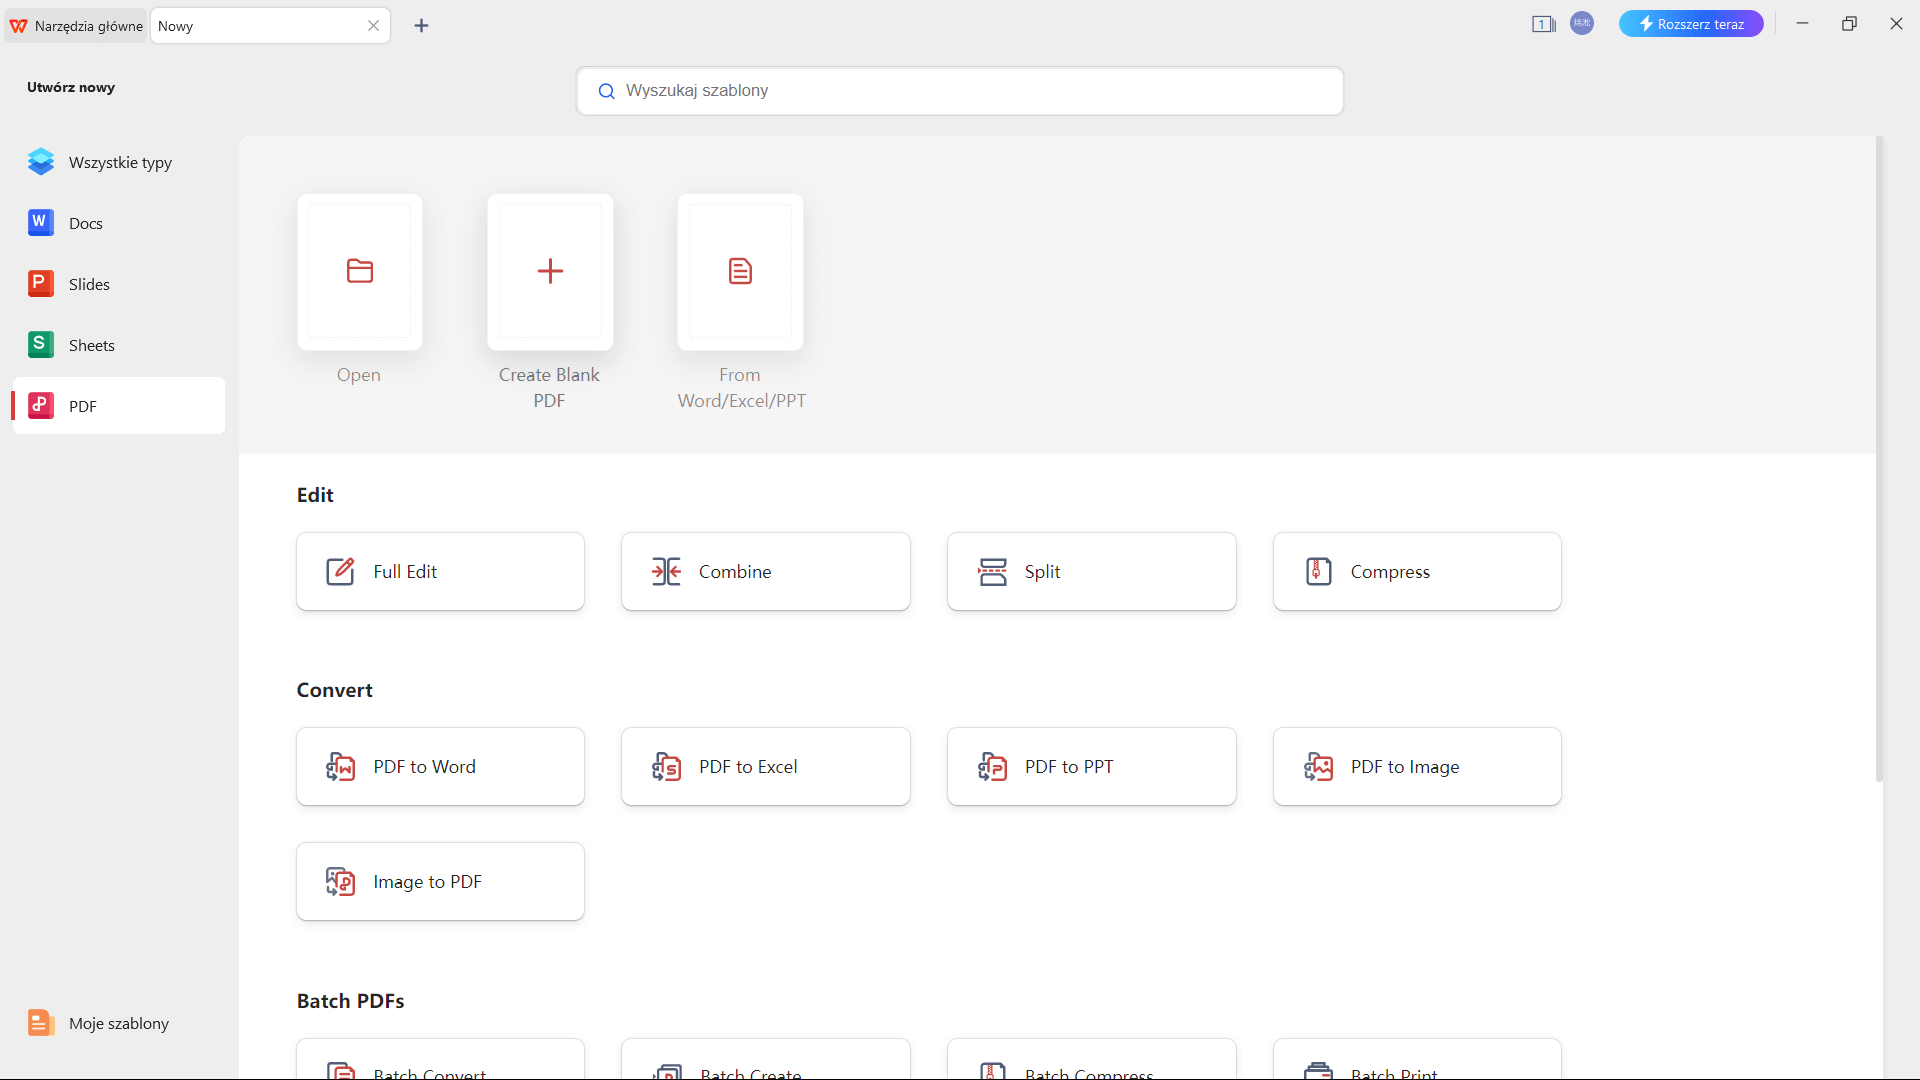Image resolution: width=1920 pixels, height=1080 pixels.
Task: Switch to the Narzędzia główne tab
Action: pyautogui.click(x=75, y=25)
